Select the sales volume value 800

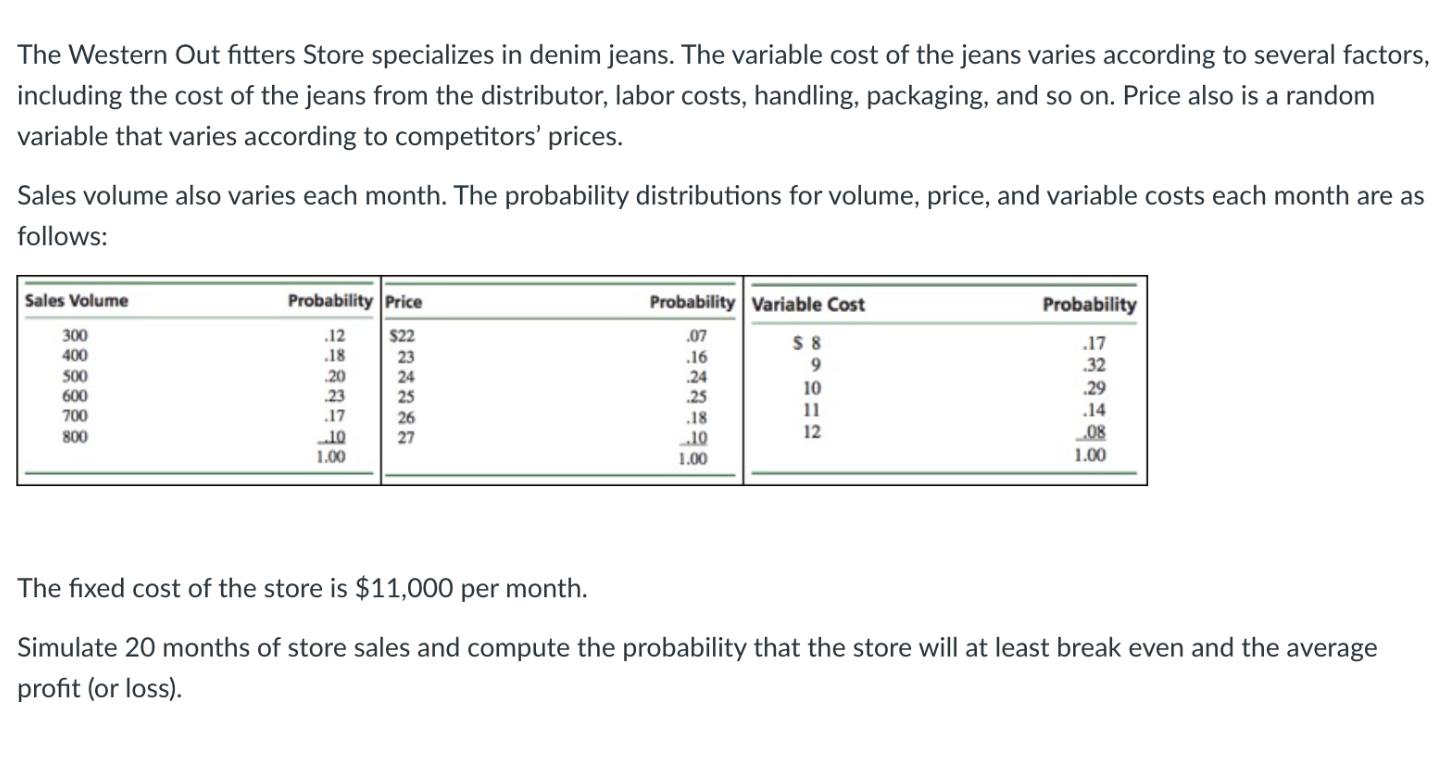pyautogui.click(x=75, y=436)
